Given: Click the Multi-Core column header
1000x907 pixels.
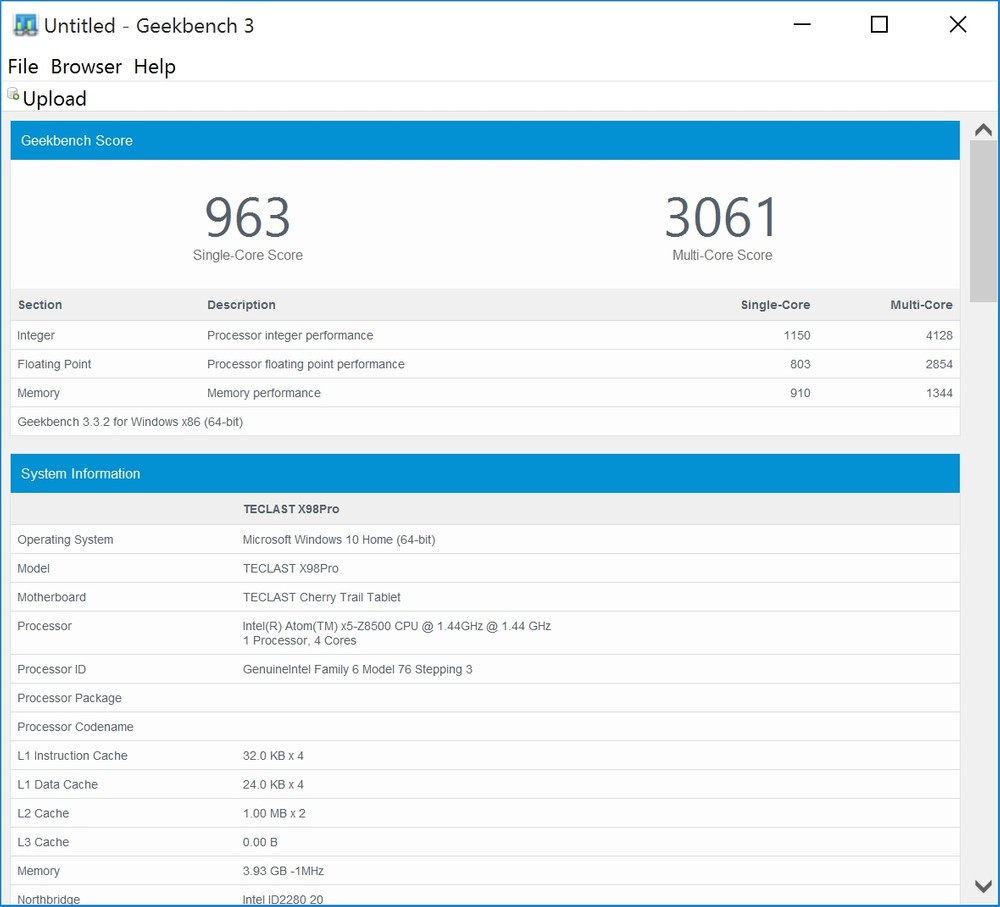Looking at the screenshot, I should click(921, 305).
